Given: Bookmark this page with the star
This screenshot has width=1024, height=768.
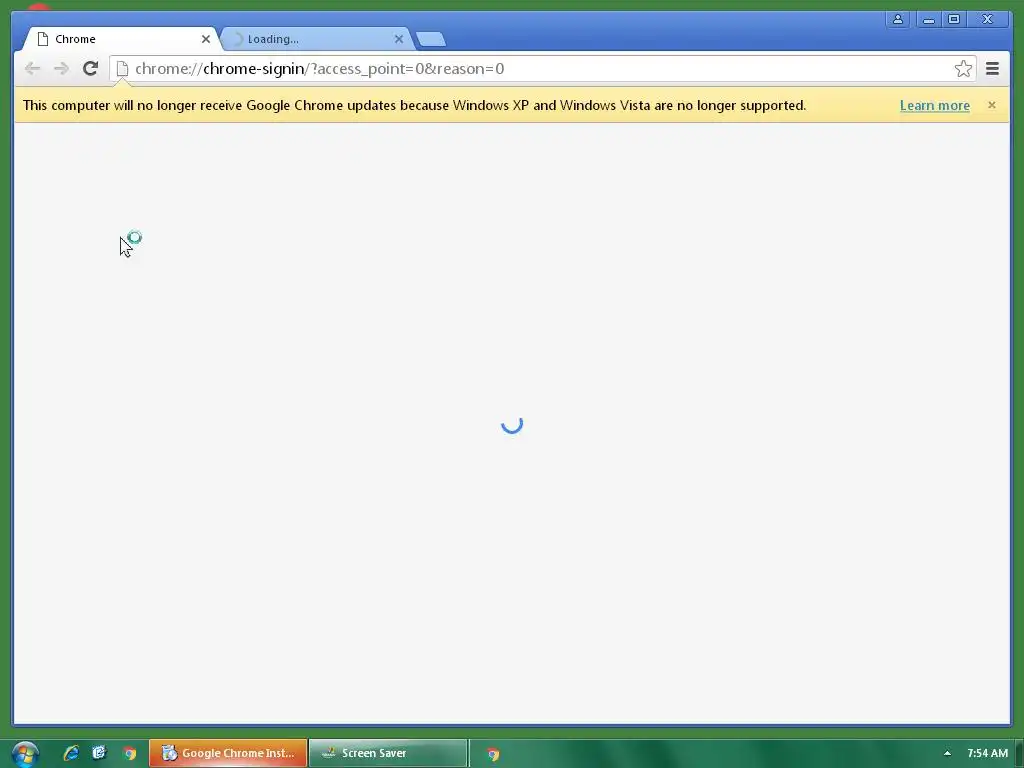Looking at the screenshot, I should 963,69.
